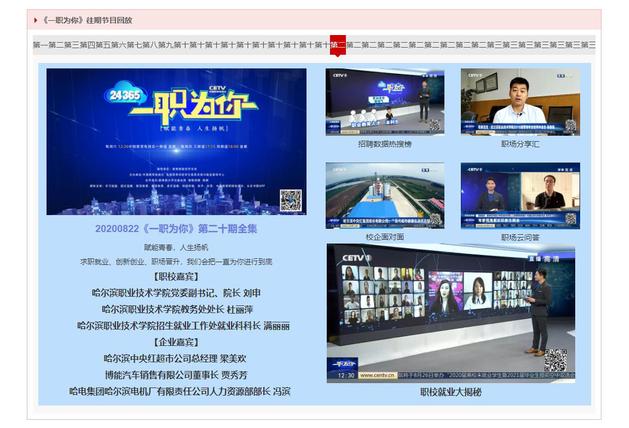Screen dimensions: 629x428
Task: Open the 职校就业大揭秘 large video thumbnail
Action: [451, 313]
